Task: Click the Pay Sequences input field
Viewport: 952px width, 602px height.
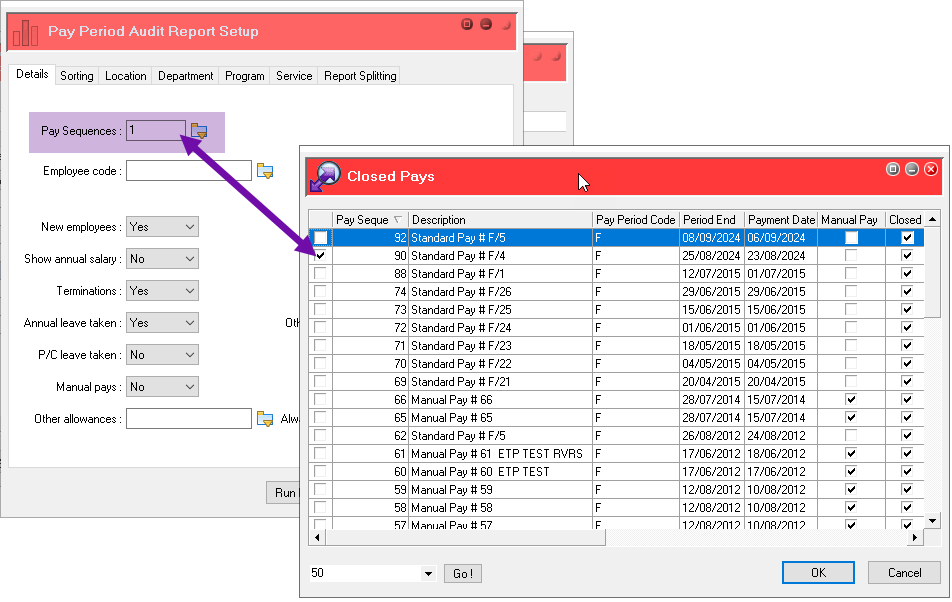Action: pyautogui.click(x=156, y=130)
